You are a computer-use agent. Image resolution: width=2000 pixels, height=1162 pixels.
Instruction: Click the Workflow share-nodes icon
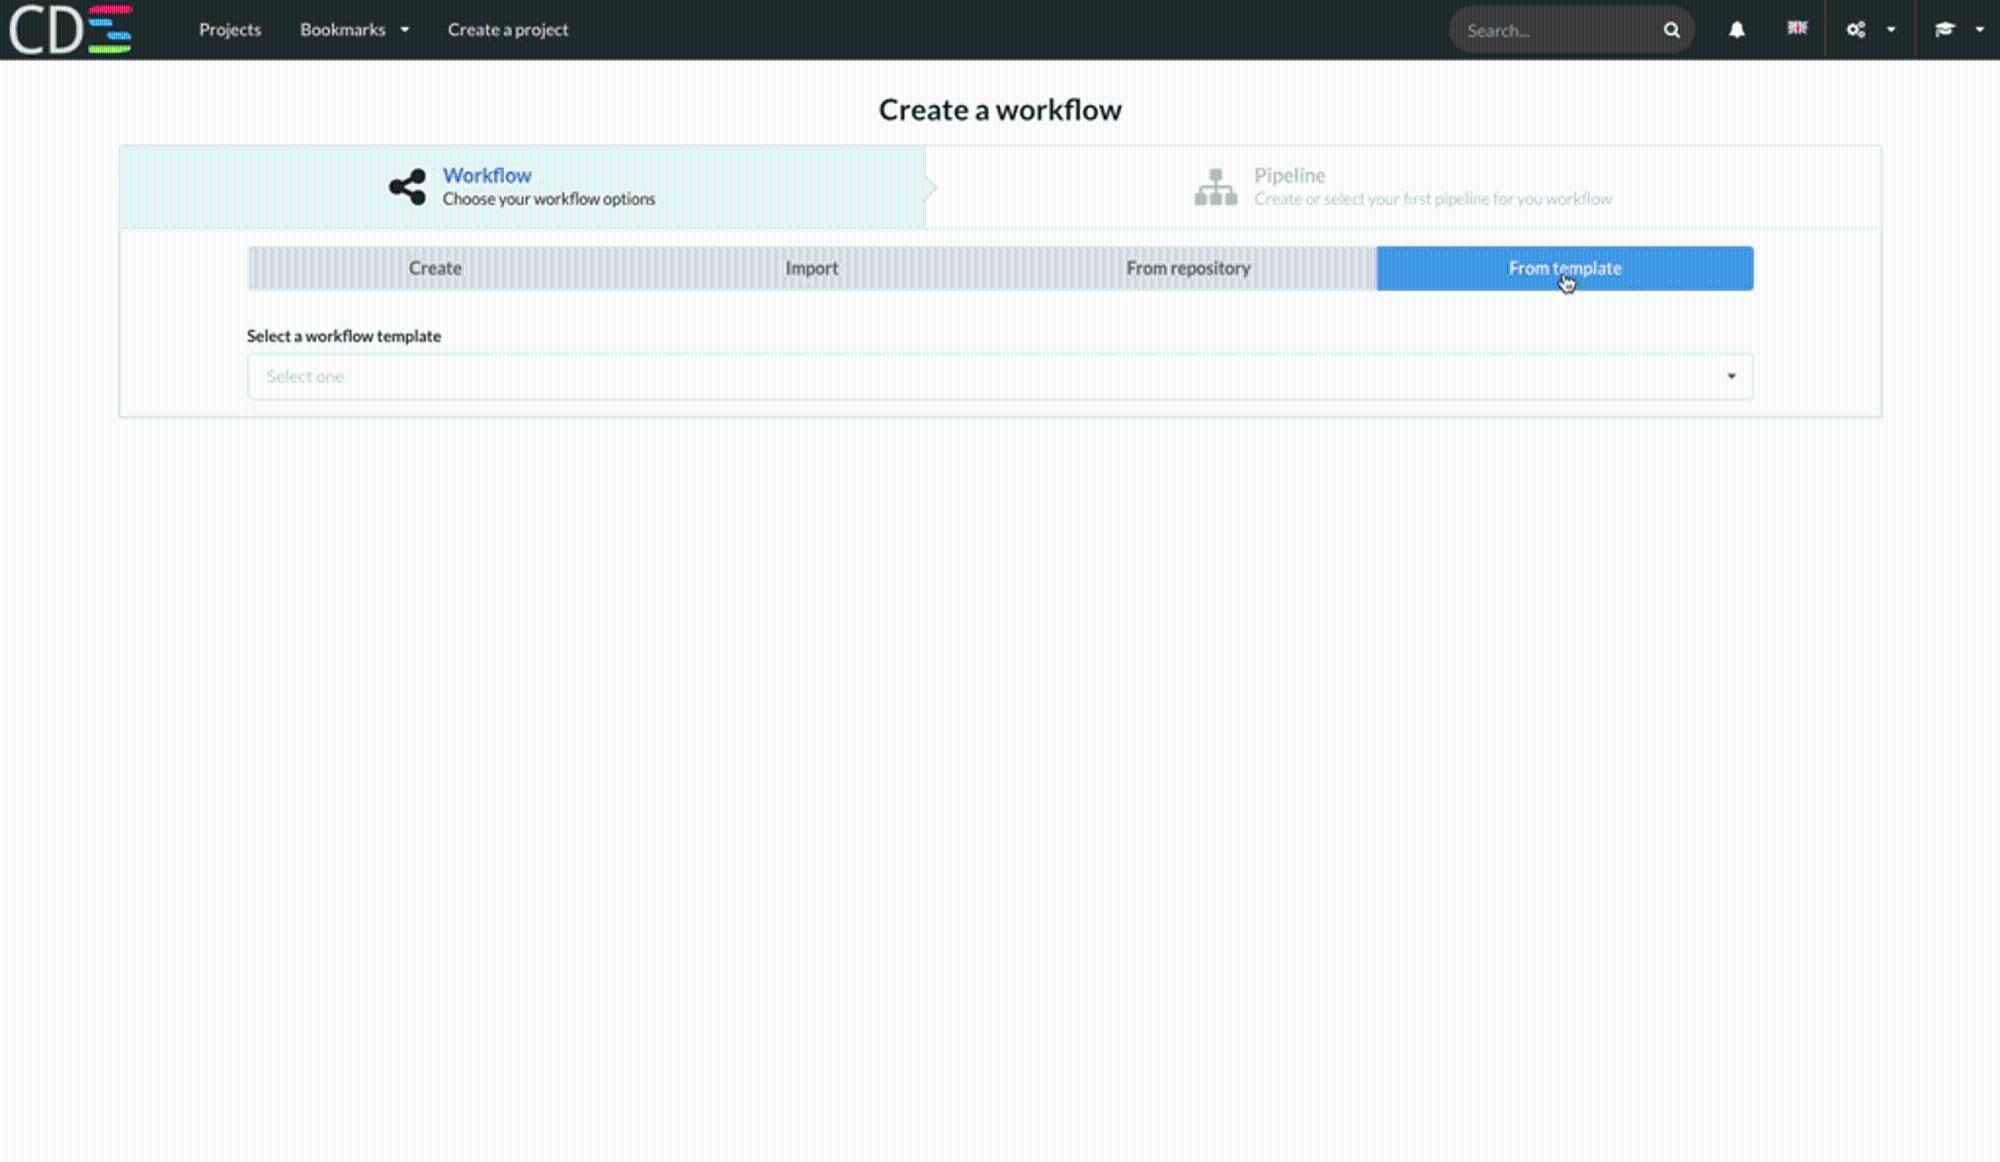tap(407, 187)
